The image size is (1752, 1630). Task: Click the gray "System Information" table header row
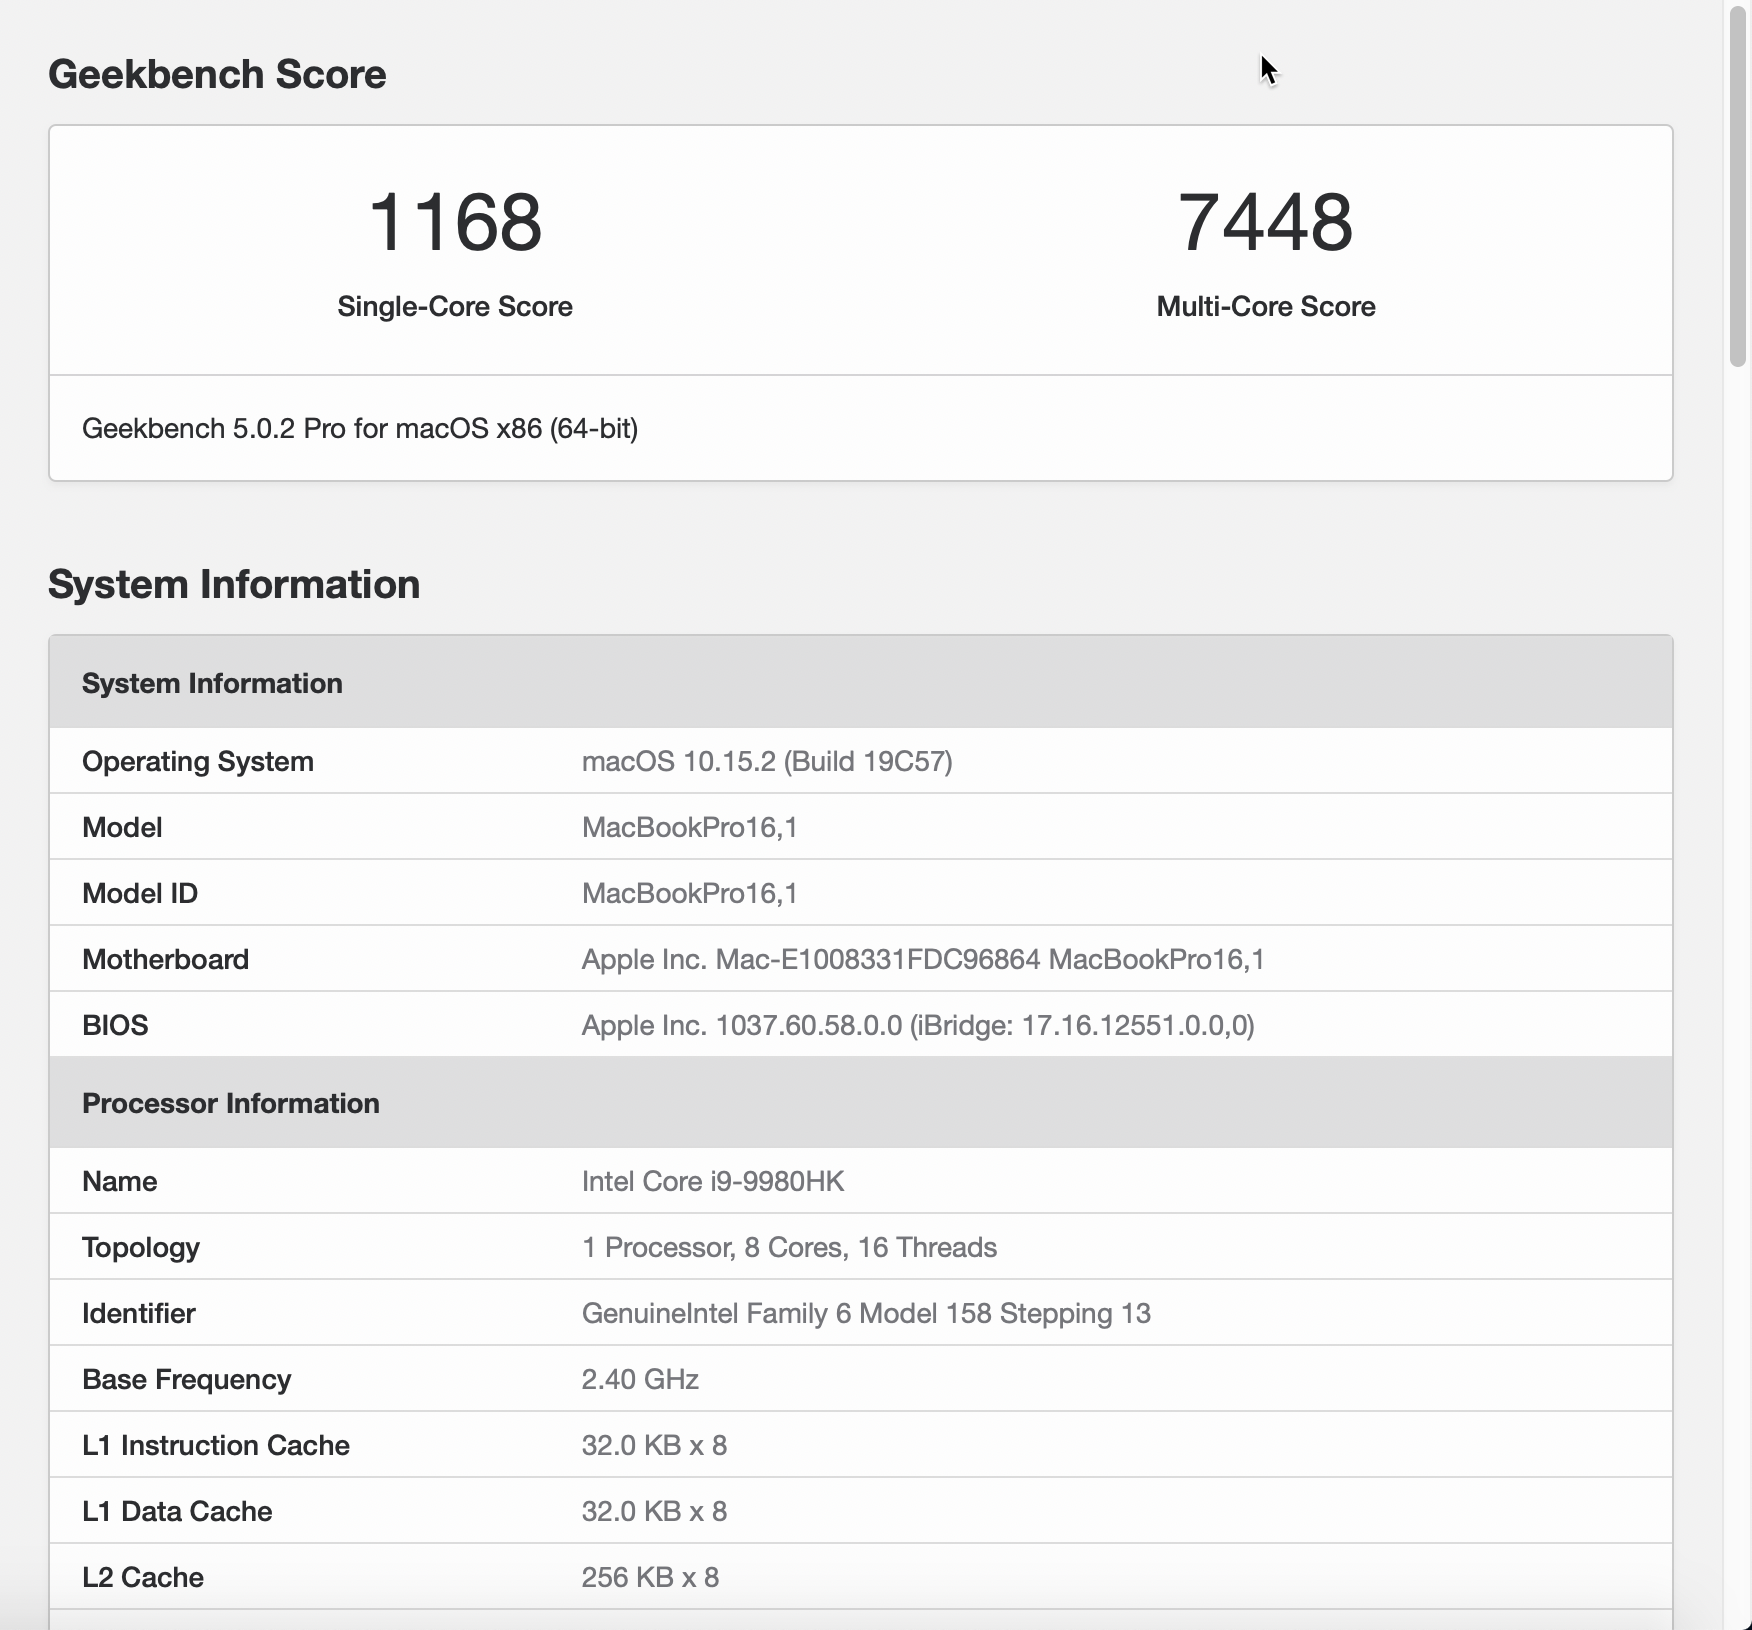click(861, 682)
